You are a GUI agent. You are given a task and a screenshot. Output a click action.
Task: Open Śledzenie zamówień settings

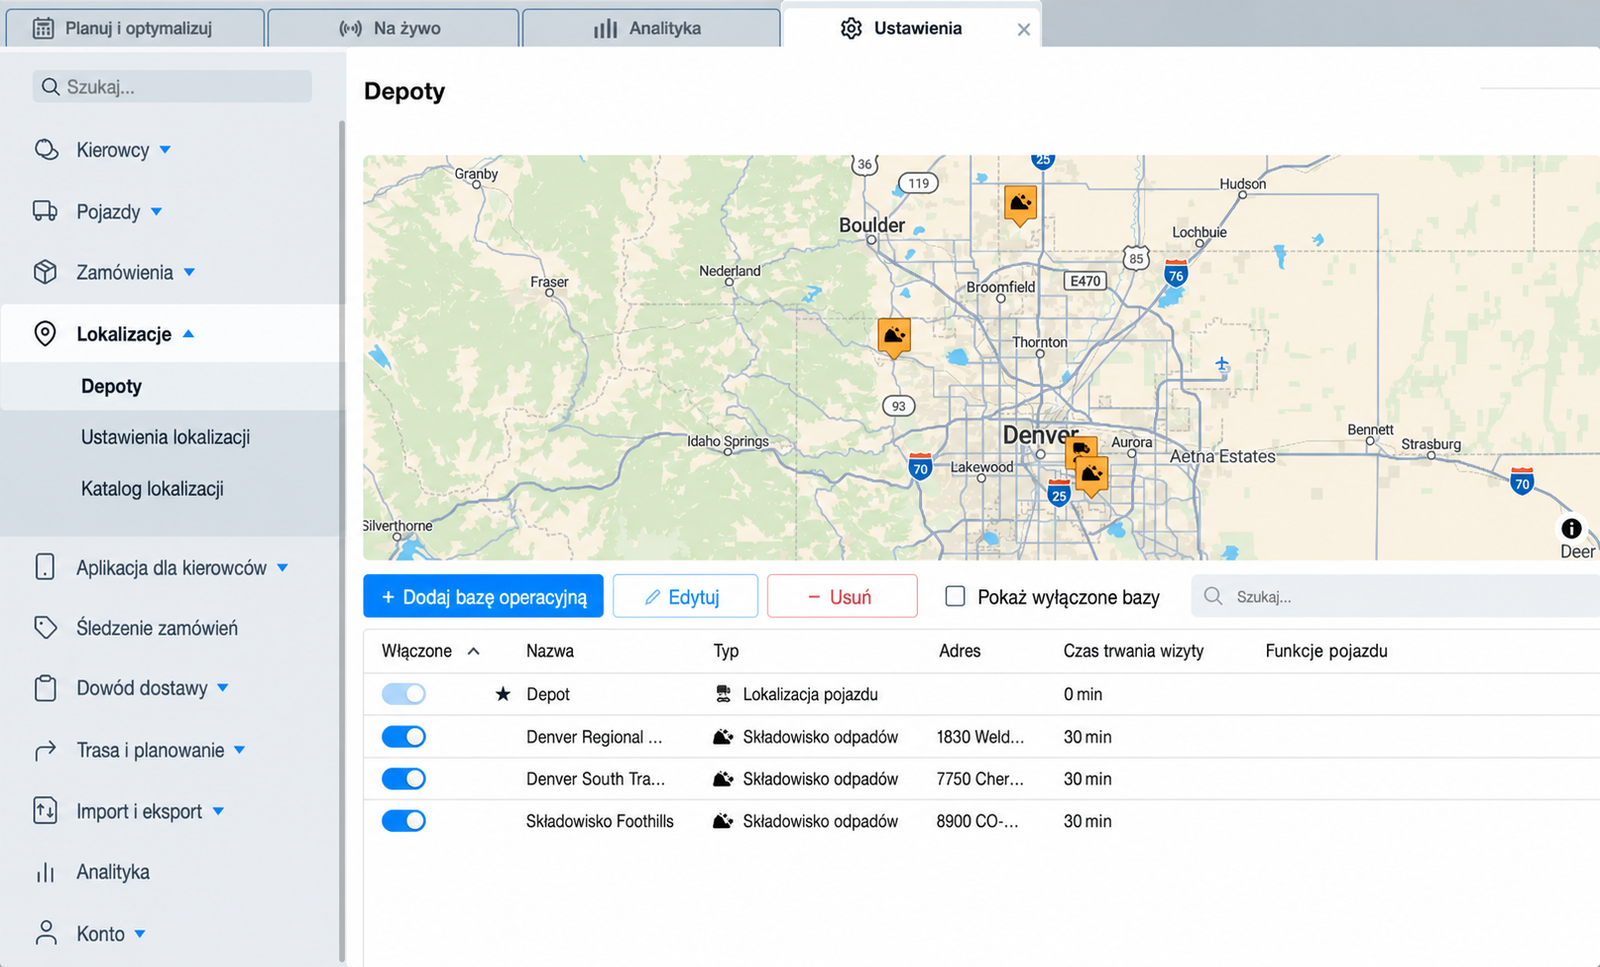(157, 628)
